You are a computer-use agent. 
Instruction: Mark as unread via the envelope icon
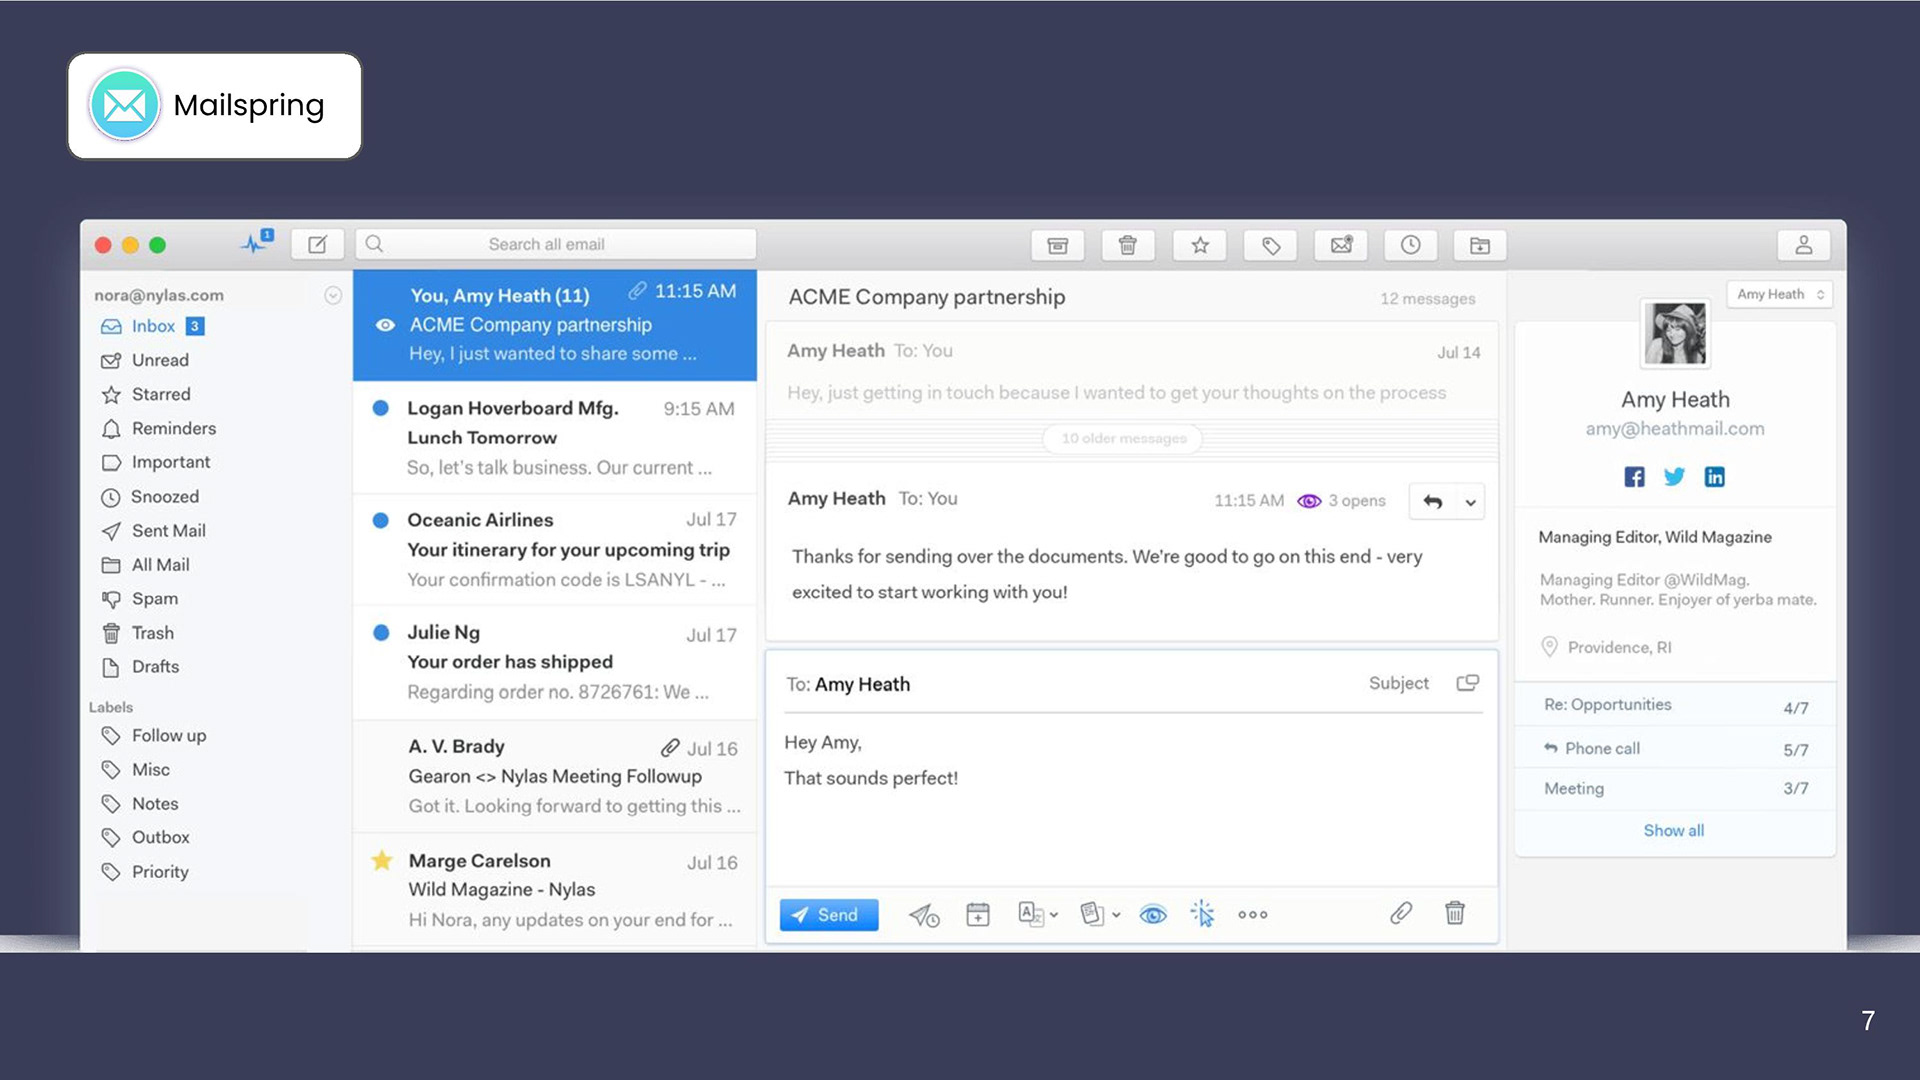click(x=1341, y=245)
